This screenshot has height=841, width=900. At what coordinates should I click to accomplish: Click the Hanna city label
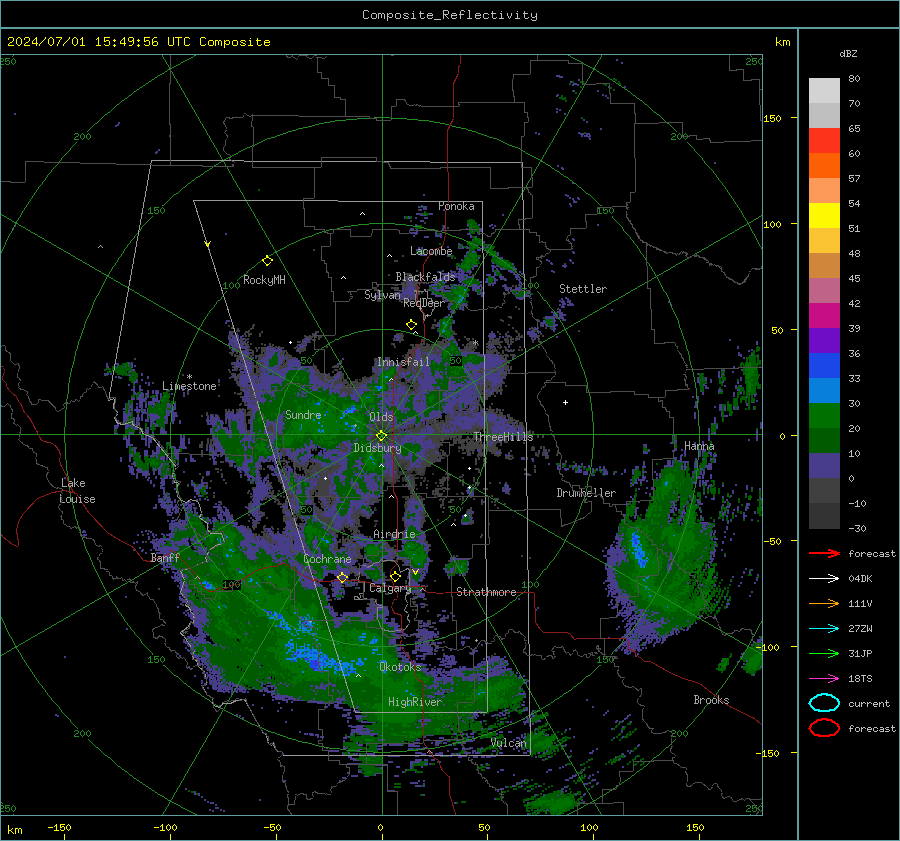tap(699, 446)
